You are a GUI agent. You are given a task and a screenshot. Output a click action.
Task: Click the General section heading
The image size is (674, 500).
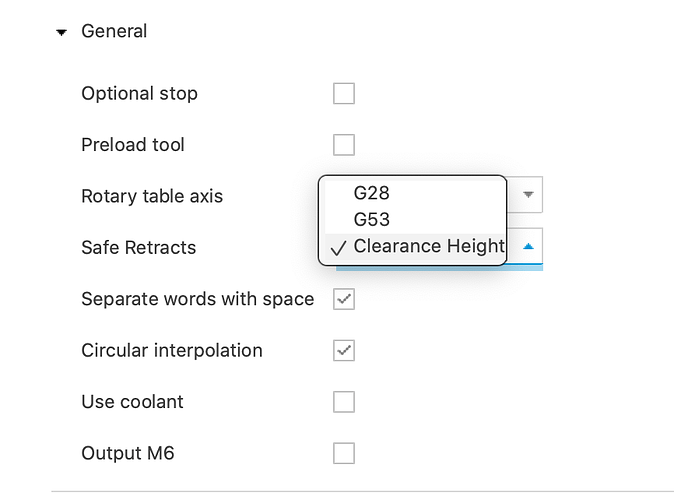pyautogui.click(x=114, y=31)
